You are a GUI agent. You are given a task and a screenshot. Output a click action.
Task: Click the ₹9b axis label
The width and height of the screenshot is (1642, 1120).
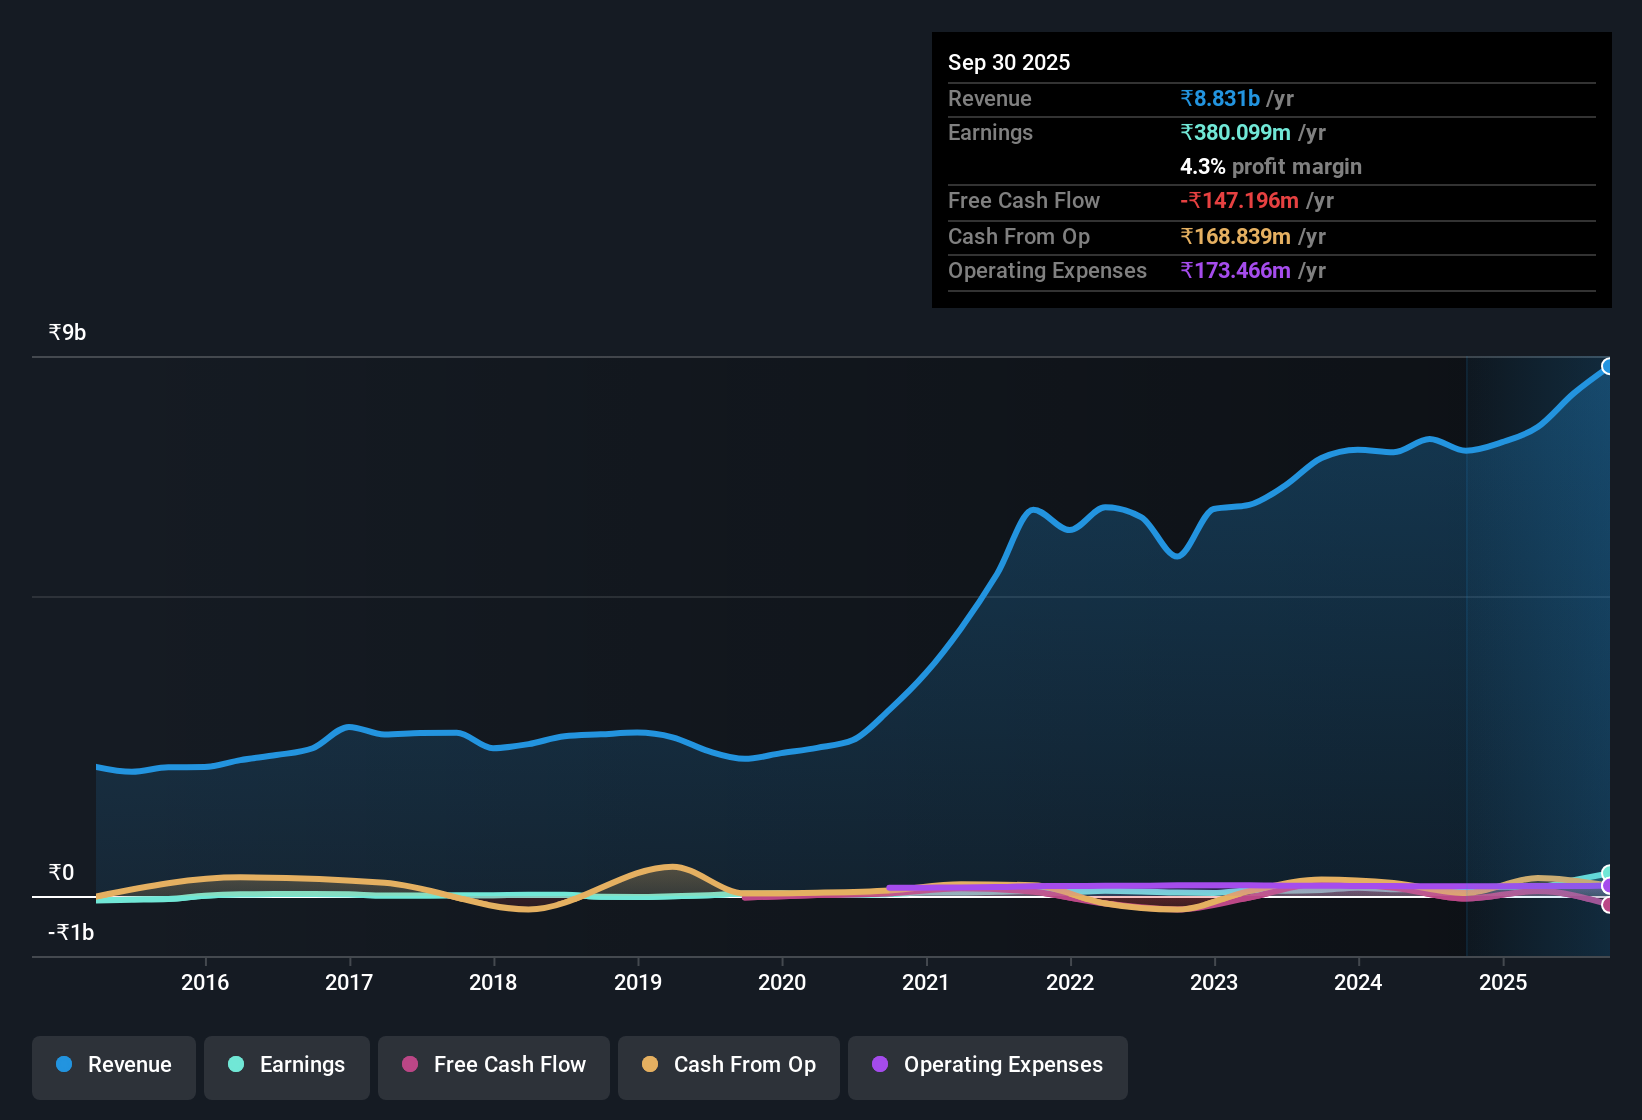(65, 331)
